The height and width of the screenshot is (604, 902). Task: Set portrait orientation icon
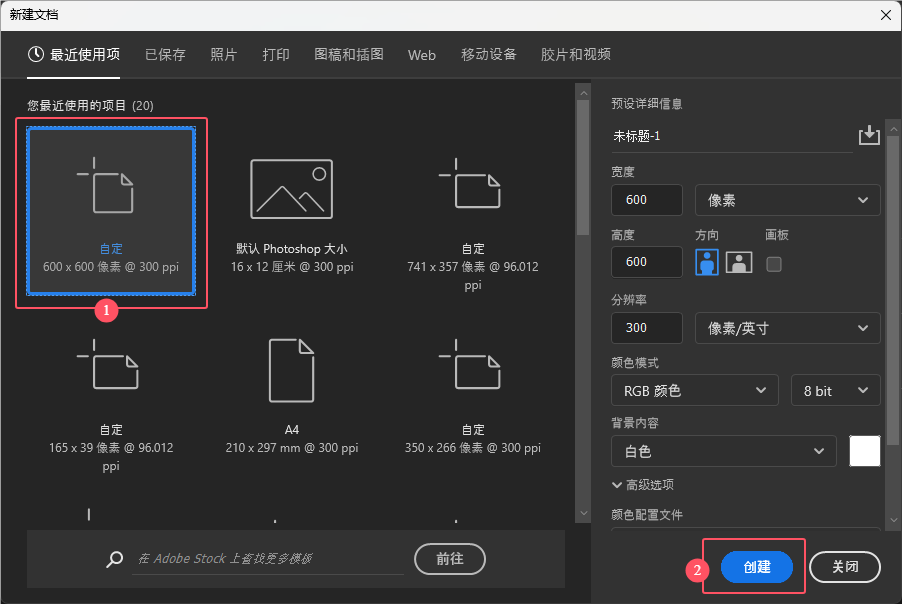[x=707, y=262]
